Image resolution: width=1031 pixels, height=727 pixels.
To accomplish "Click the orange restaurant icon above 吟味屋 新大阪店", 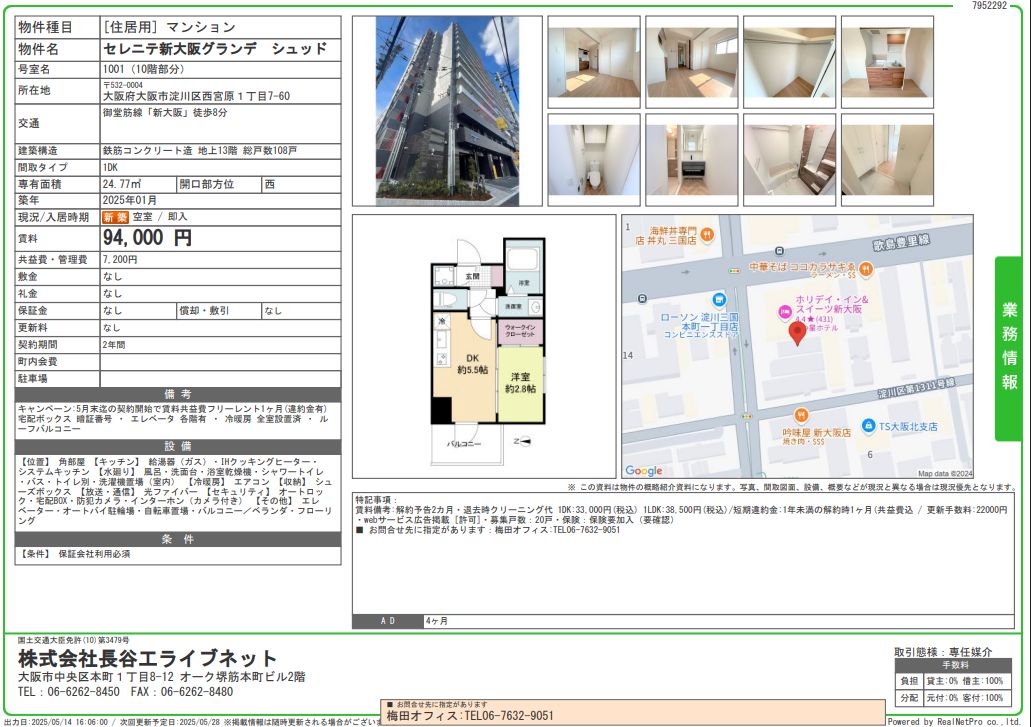I will pos(800,415).
